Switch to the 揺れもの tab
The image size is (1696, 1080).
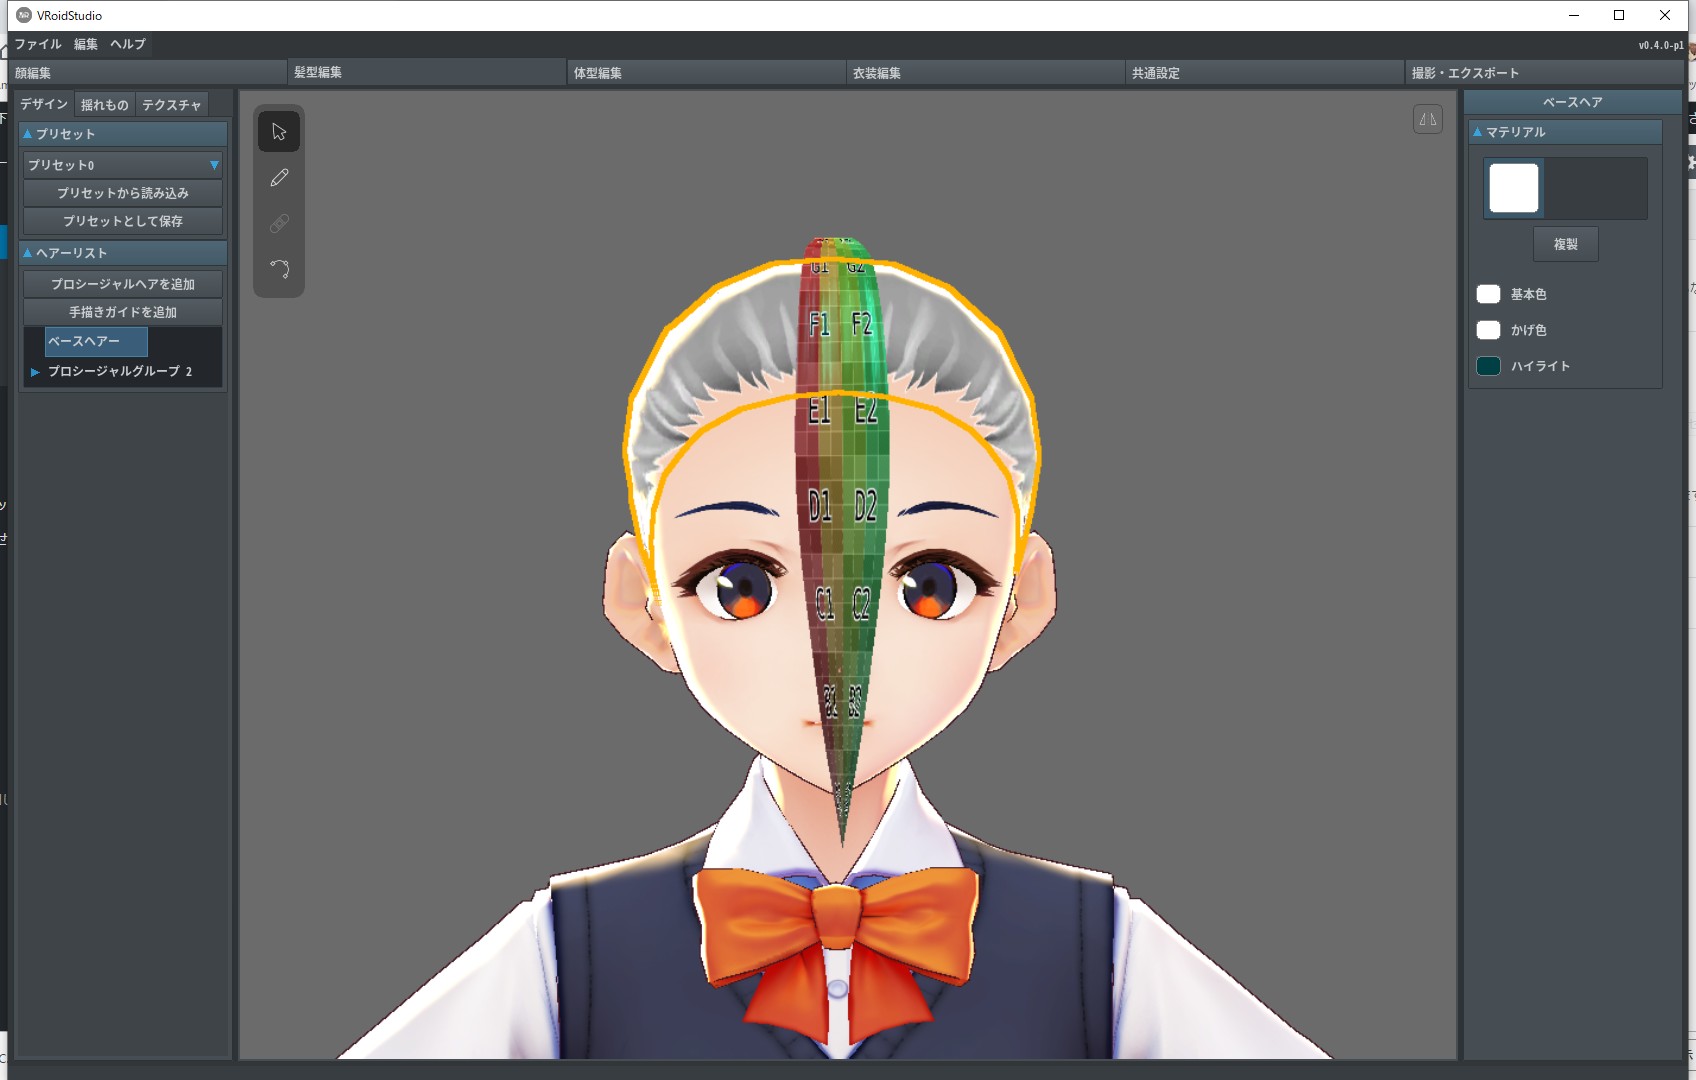point(104,105)
